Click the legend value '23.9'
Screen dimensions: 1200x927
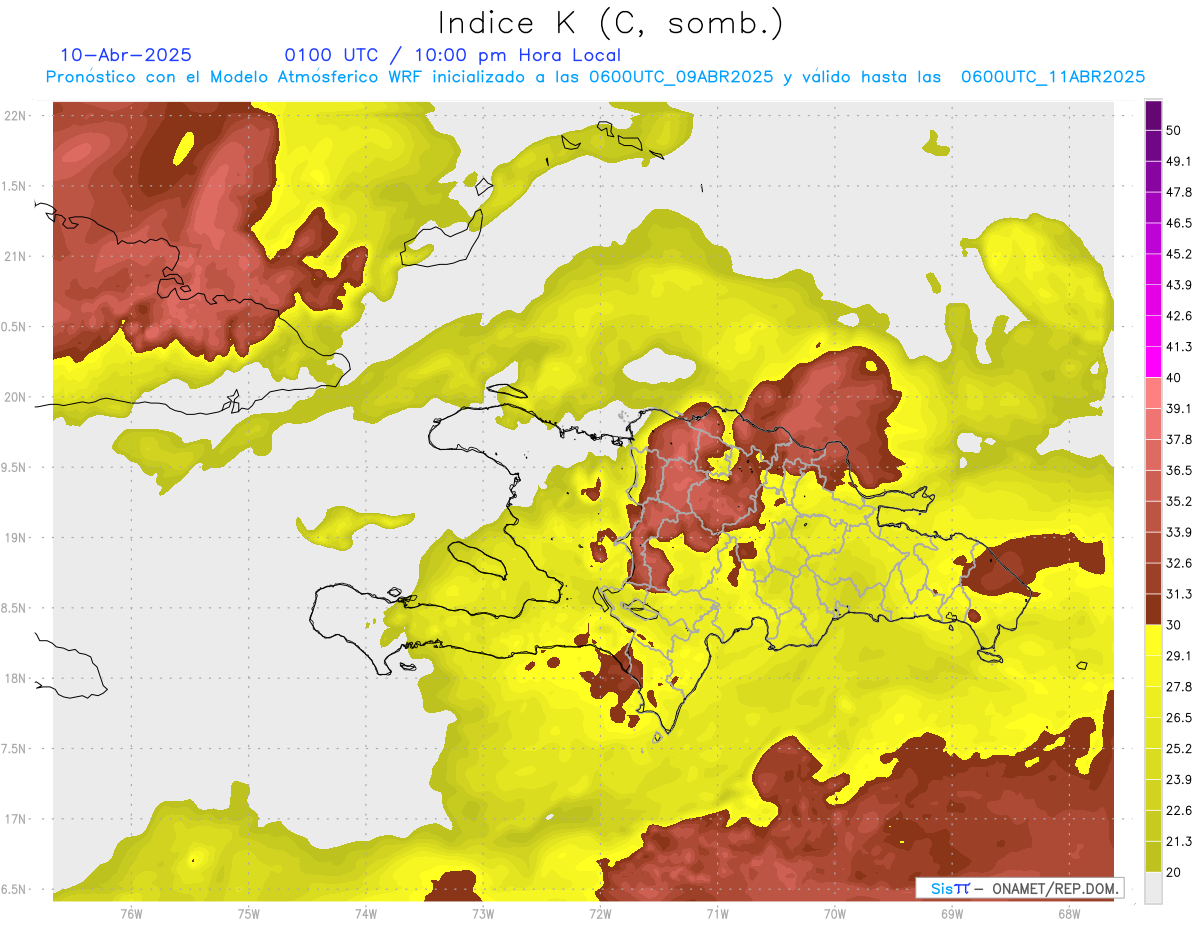pyautogui.click(x=1179, y=779)
